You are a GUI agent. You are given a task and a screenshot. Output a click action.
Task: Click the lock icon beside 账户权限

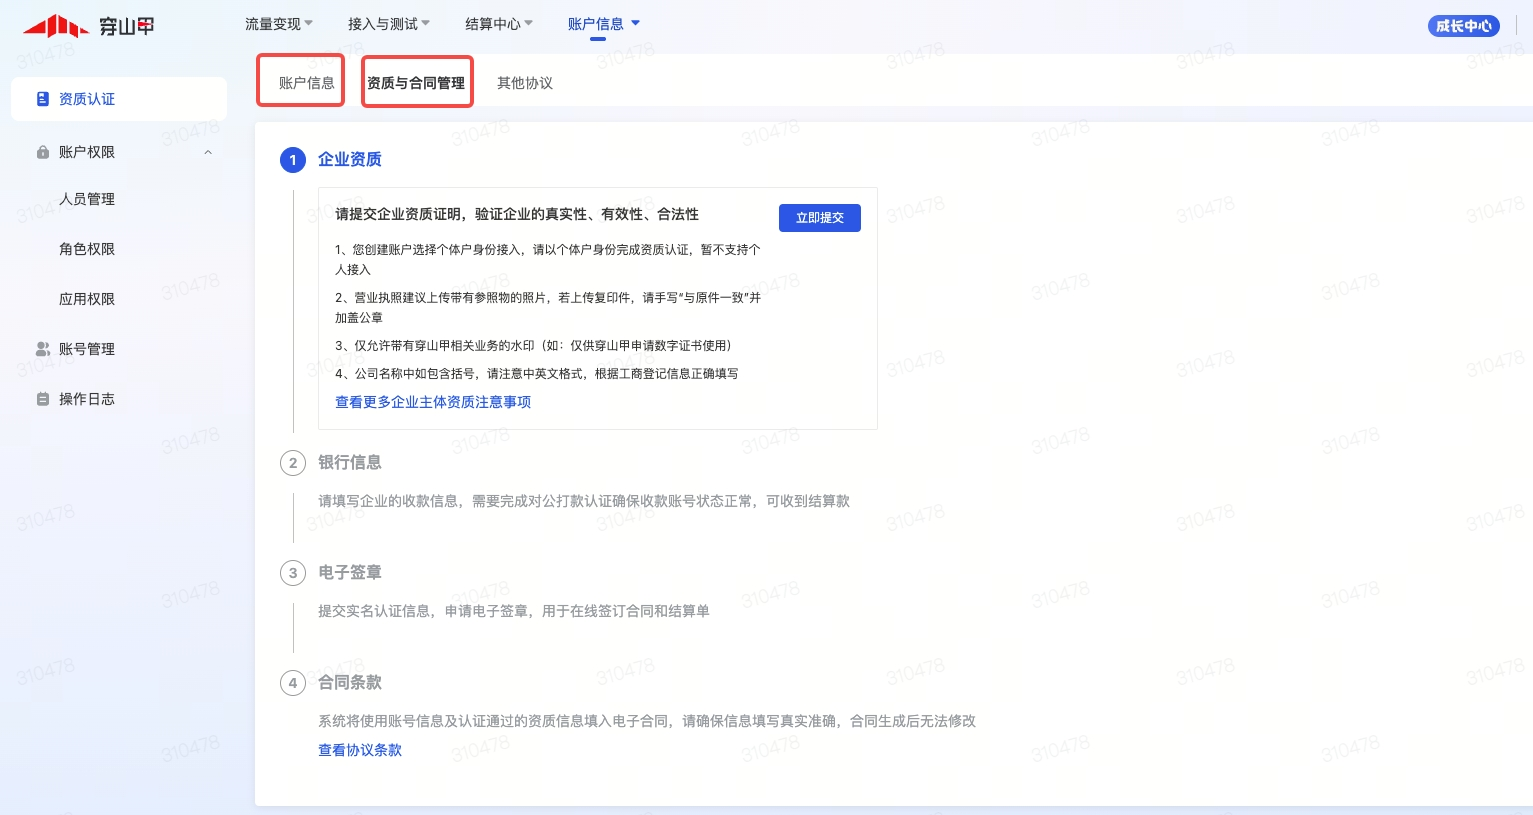click(x=42, y=152)
